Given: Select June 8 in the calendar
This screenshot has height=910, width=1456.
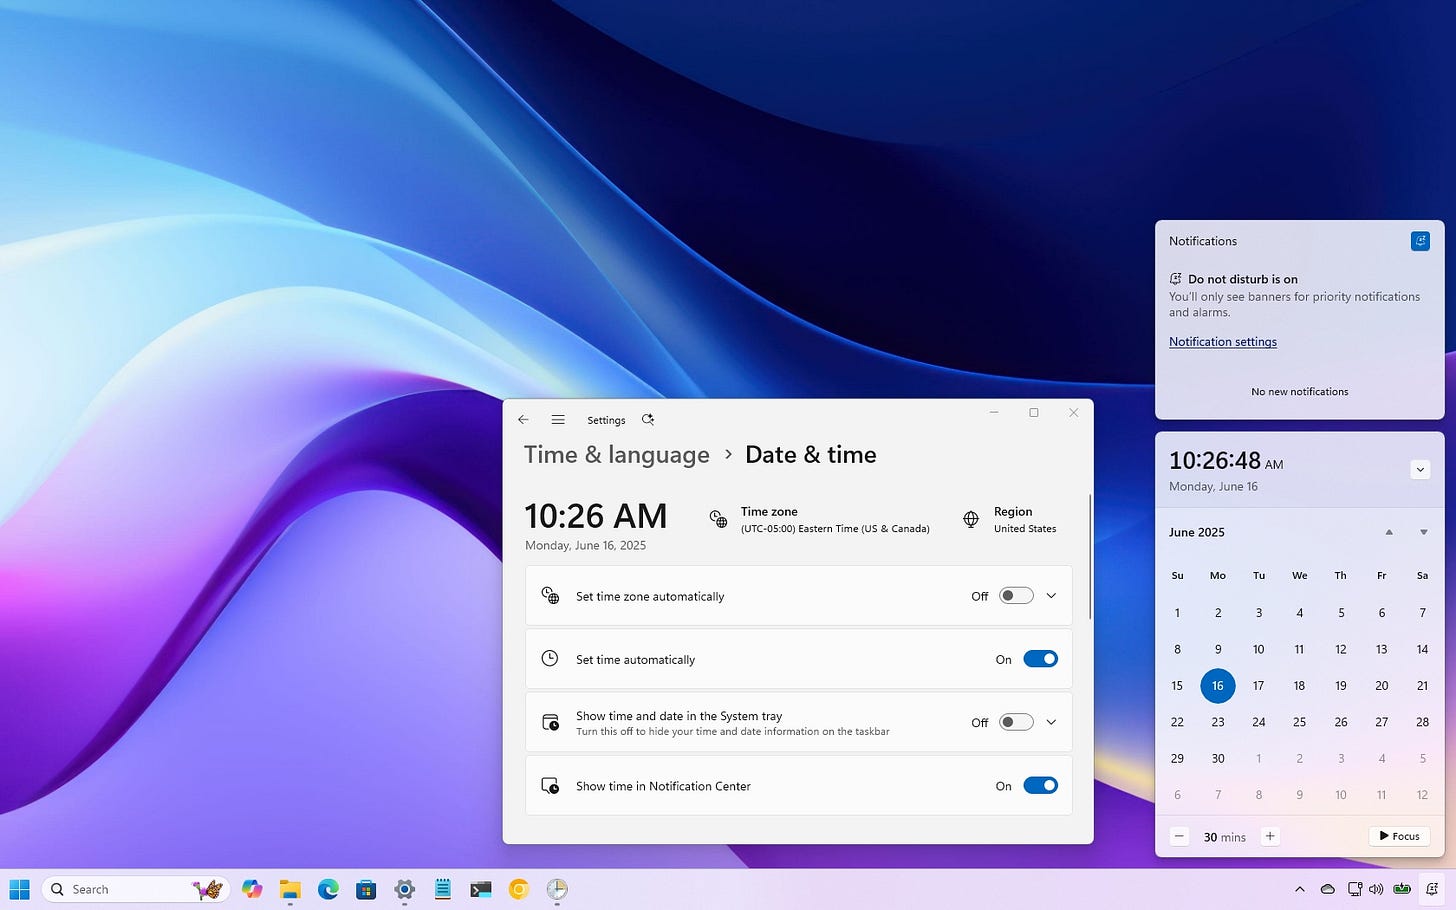Looking at the screenshot, I should pyautogui.click(x=1177, y=649).
